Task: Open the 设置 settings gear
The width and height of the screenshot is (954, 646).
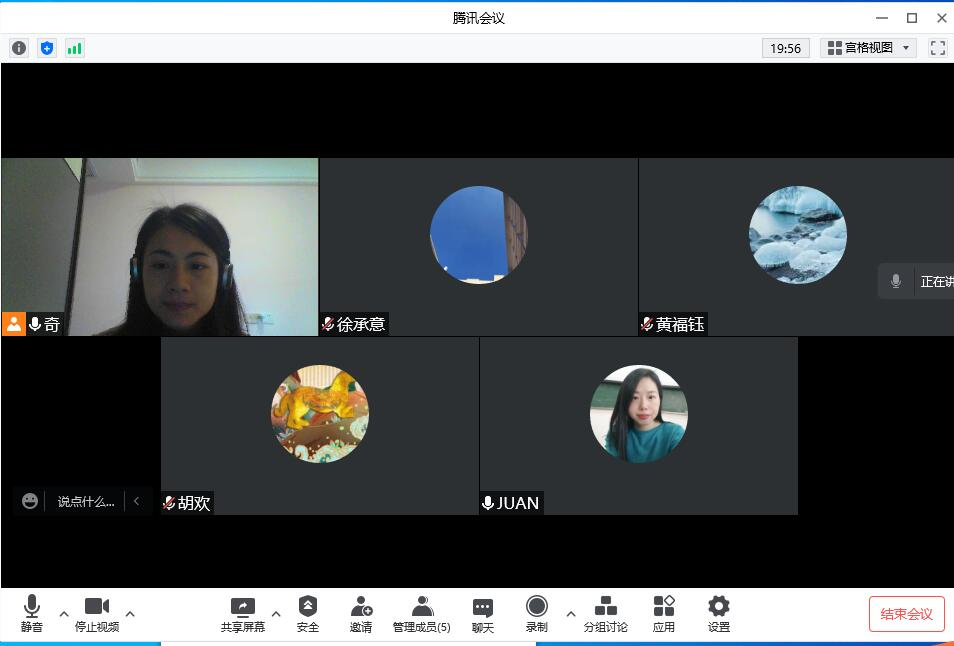Action: (718, 614)
